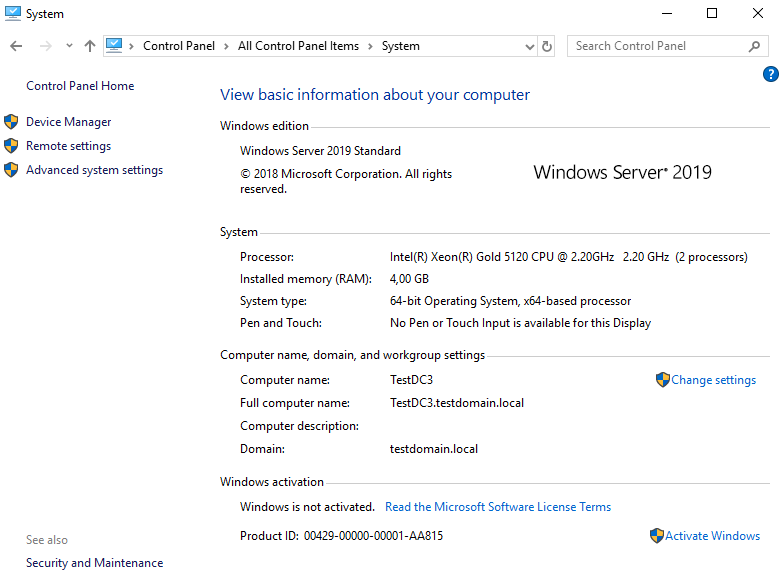Click the shield icon next to Change settings
Screen dimensions: 780x574
663,380
